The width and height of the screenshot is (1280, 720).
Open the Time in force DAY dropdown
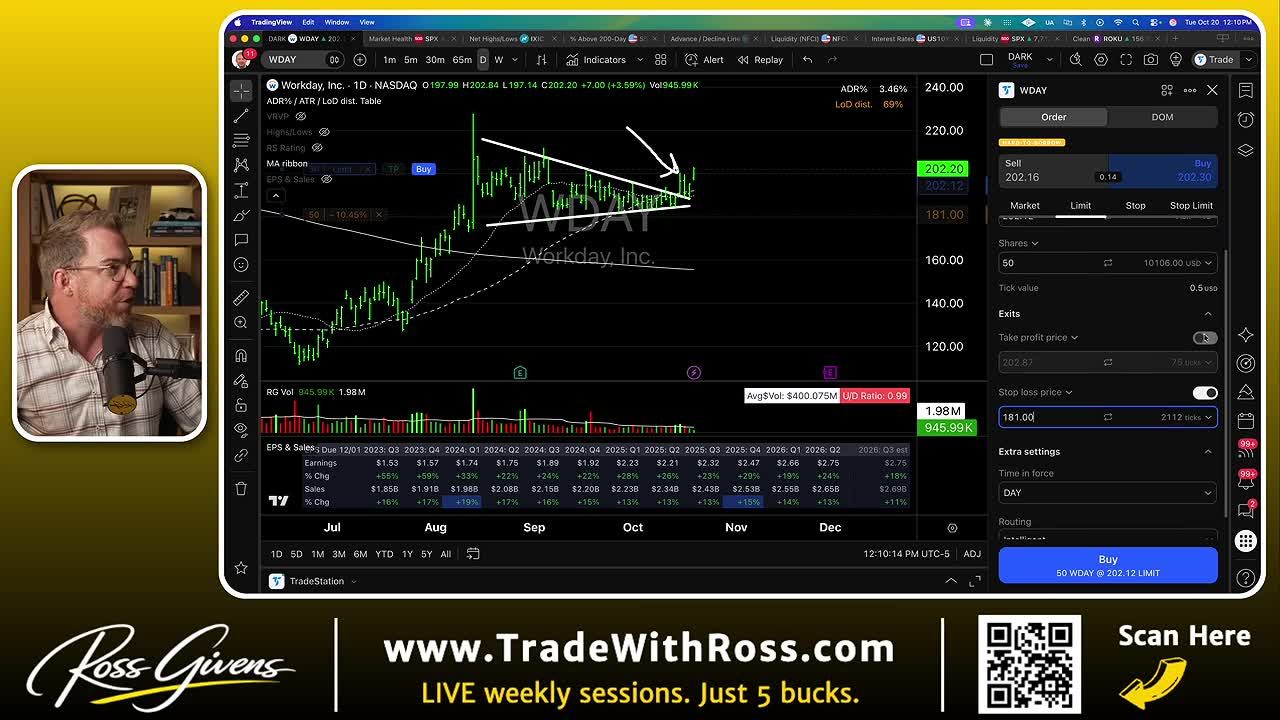(x=1108, y=493)
